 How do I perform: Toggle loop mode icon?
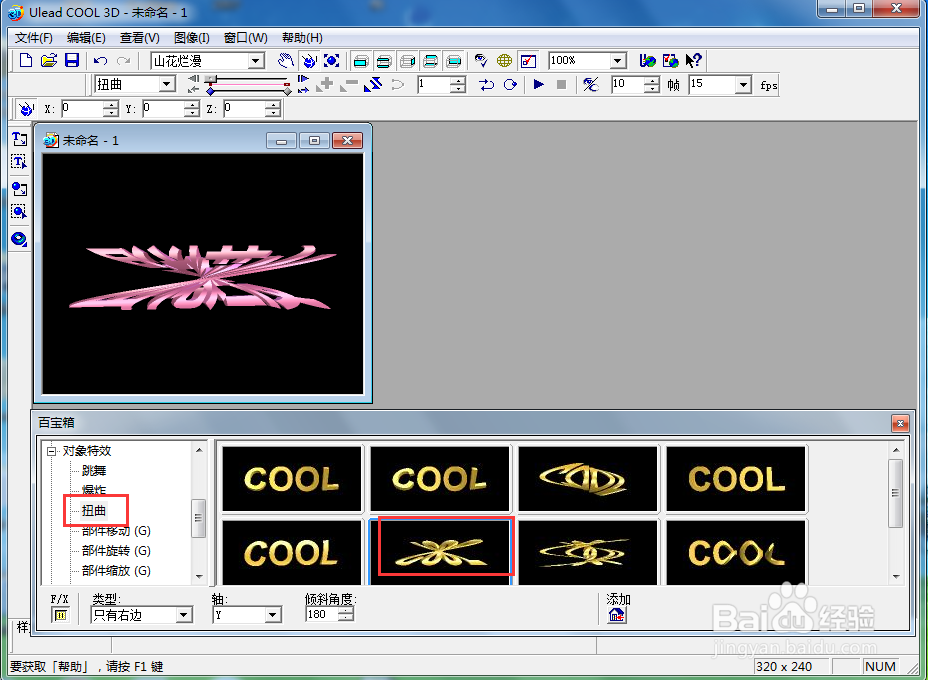click(510, 85)
